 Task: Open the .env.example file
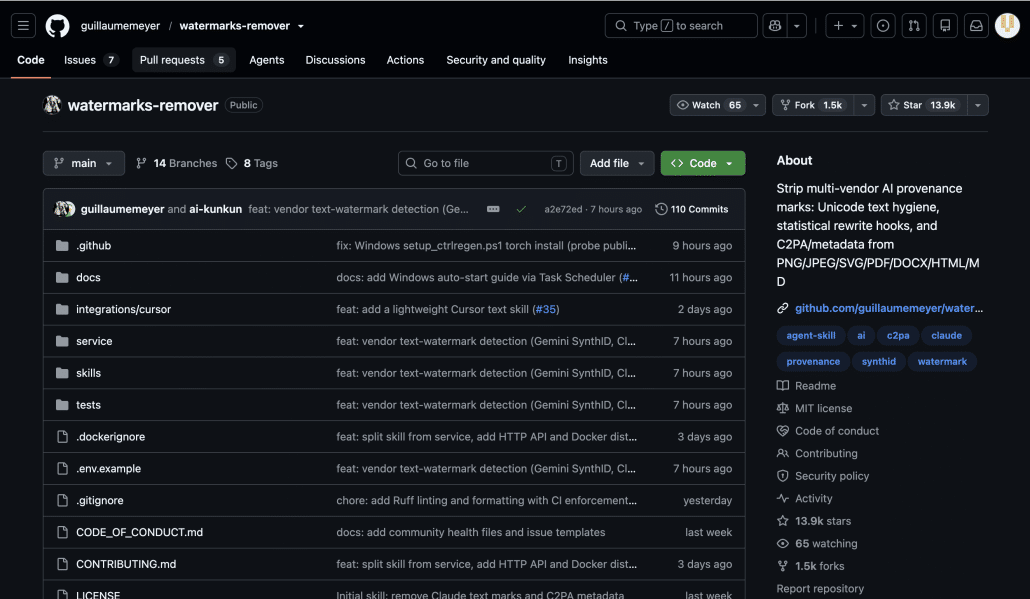click(x=108, y=468)
